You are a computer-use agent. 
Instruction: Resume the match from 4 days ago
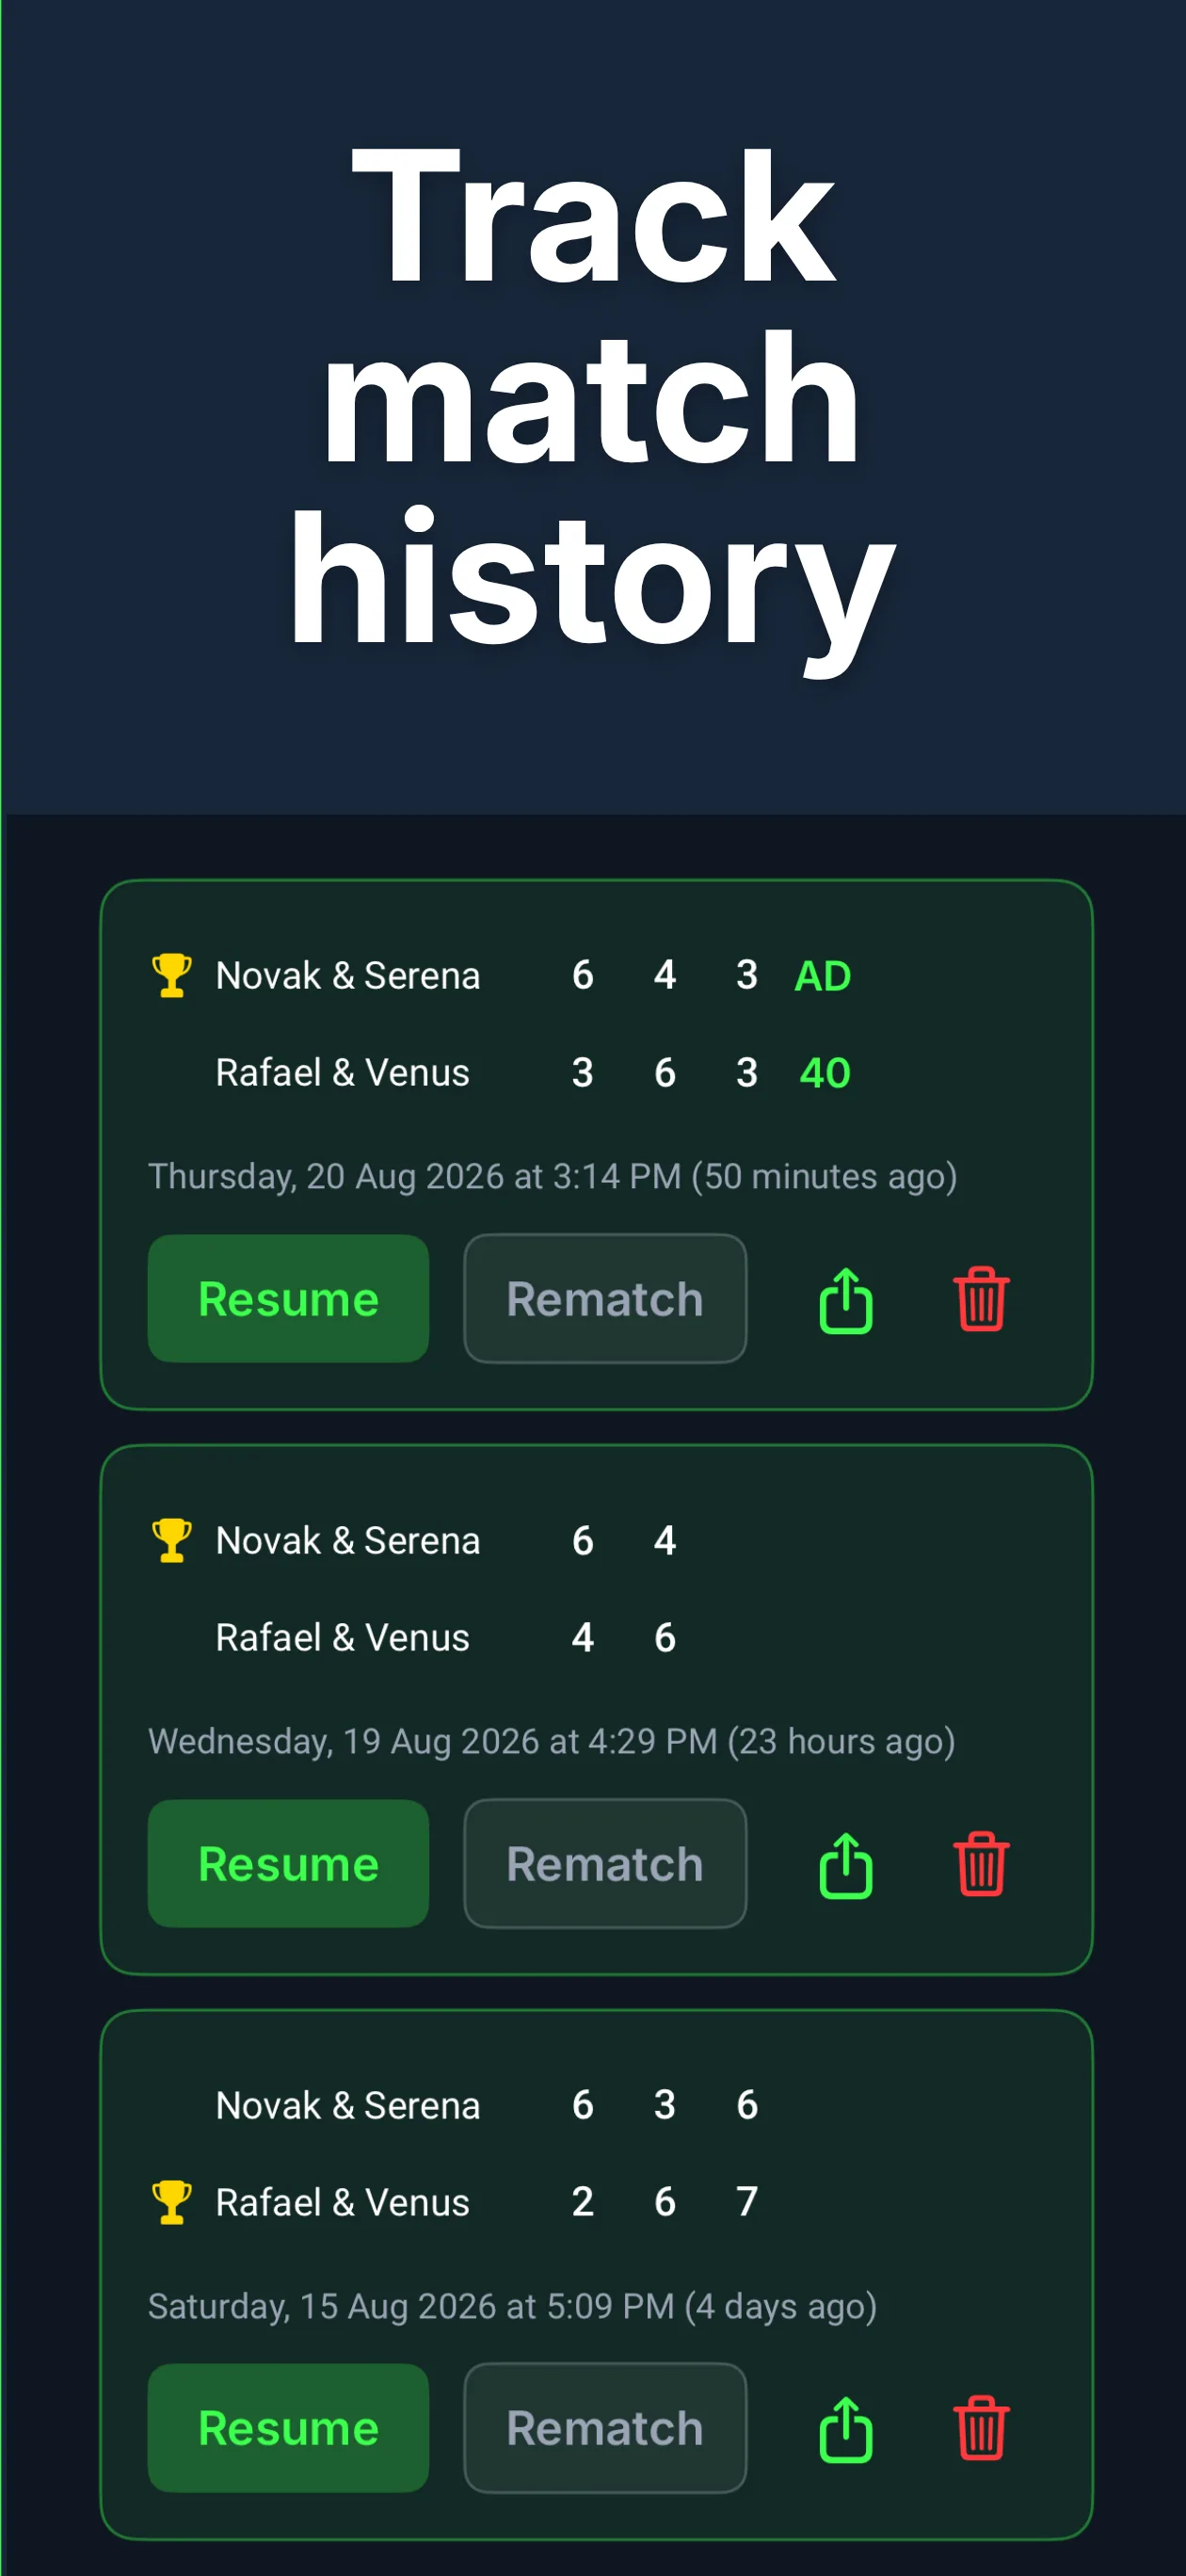point(288,2428)
